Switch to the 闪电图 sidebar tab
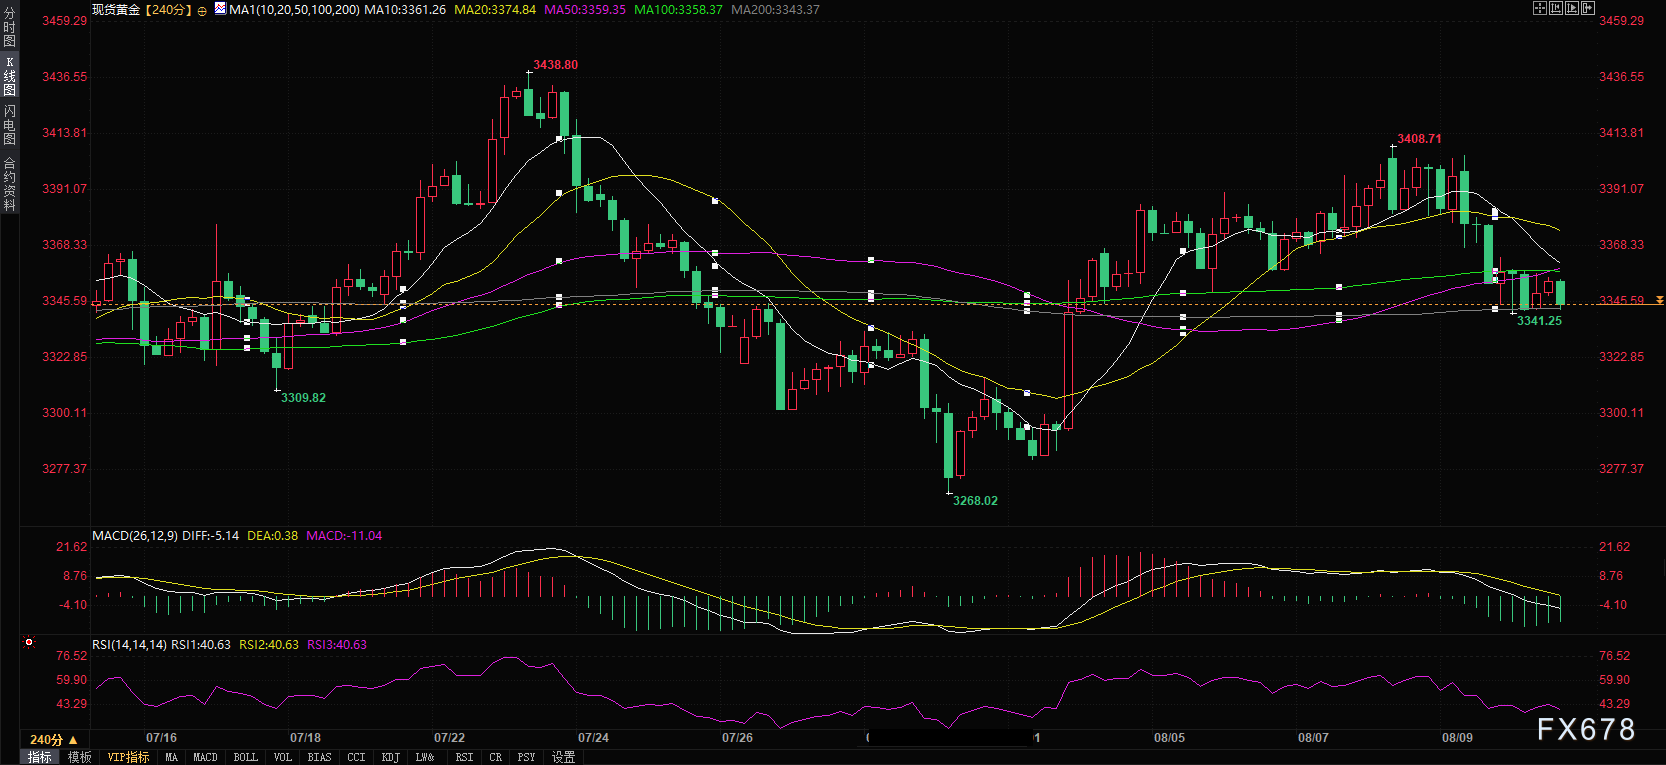Viewport: 1666px width, 765px height. pos(10,125)
